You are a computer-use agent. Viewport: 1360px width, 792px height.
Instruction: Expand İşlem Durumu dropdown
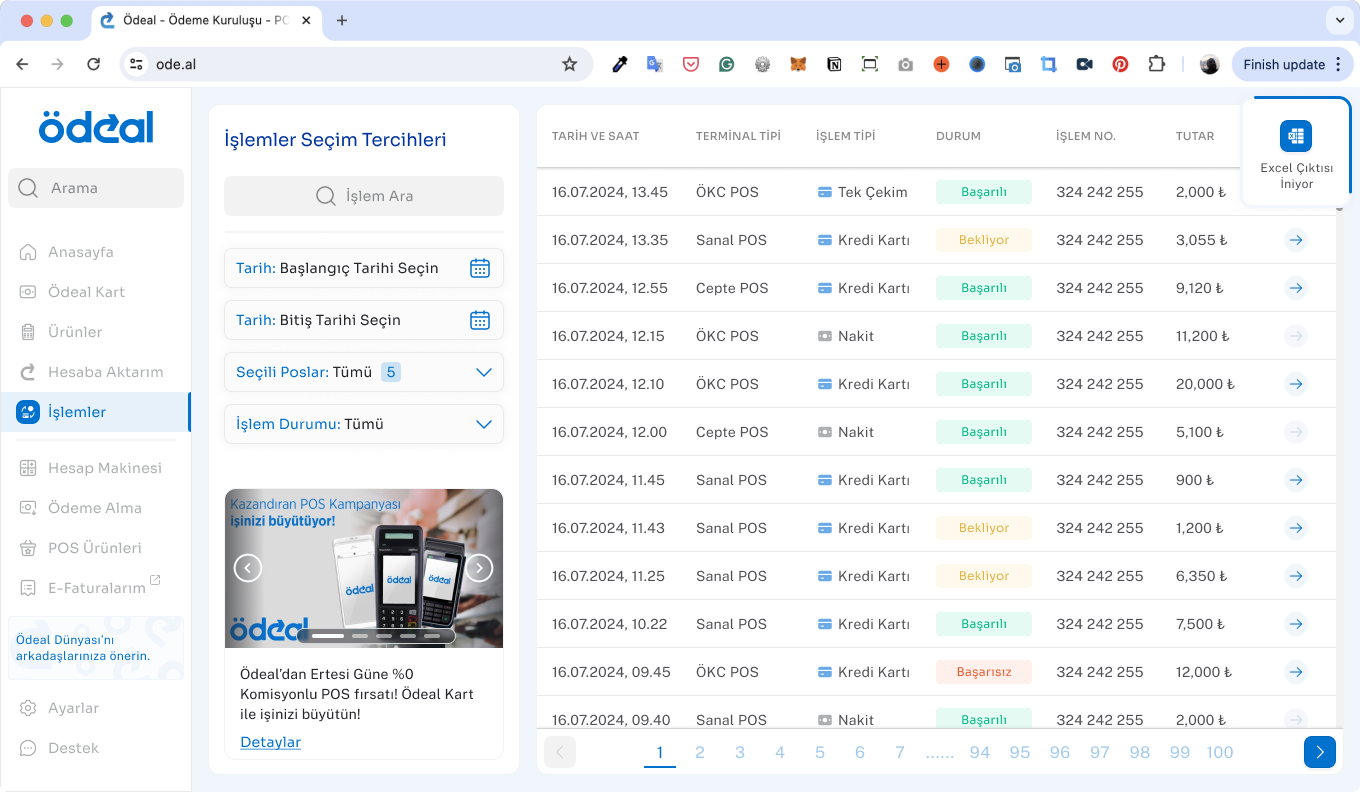click(364, 424)
